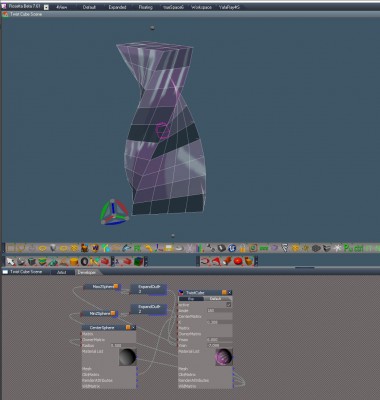Screen dimensions: 380x400
Task: Switch to the trueSpace6 layout tab
Action: [x=173, y=7]
